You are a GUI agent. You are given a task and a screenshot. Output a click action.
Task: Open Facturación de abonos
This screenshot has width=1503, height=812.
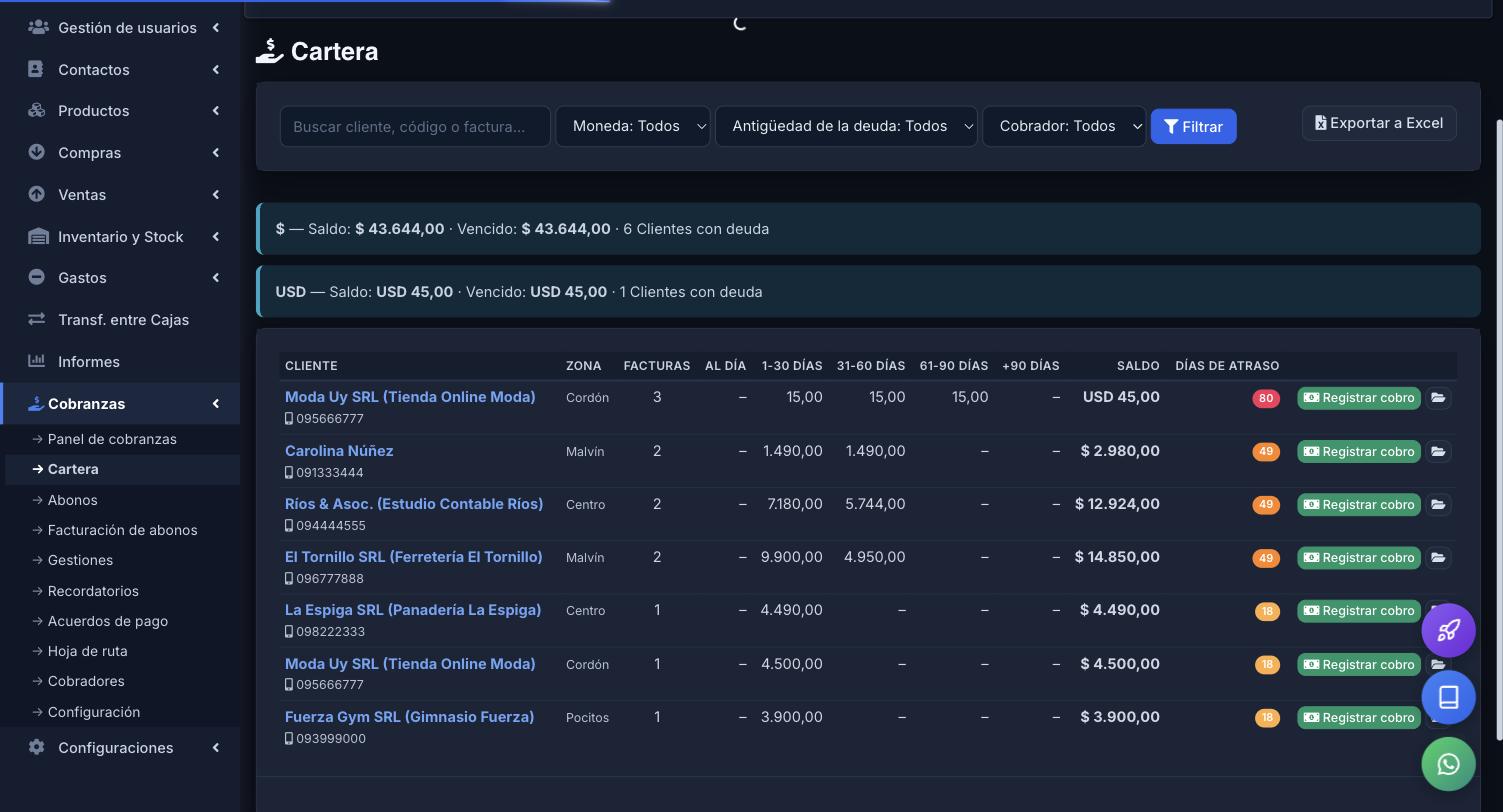(x=122, y=530)
